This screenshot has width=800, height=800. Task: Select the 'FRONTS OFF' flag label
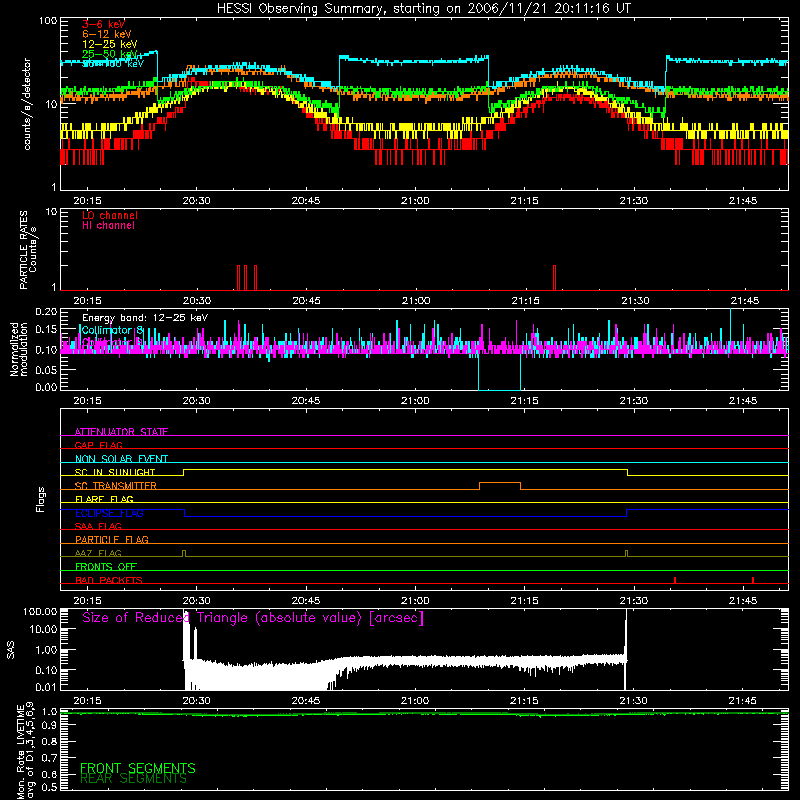[106, 567]
